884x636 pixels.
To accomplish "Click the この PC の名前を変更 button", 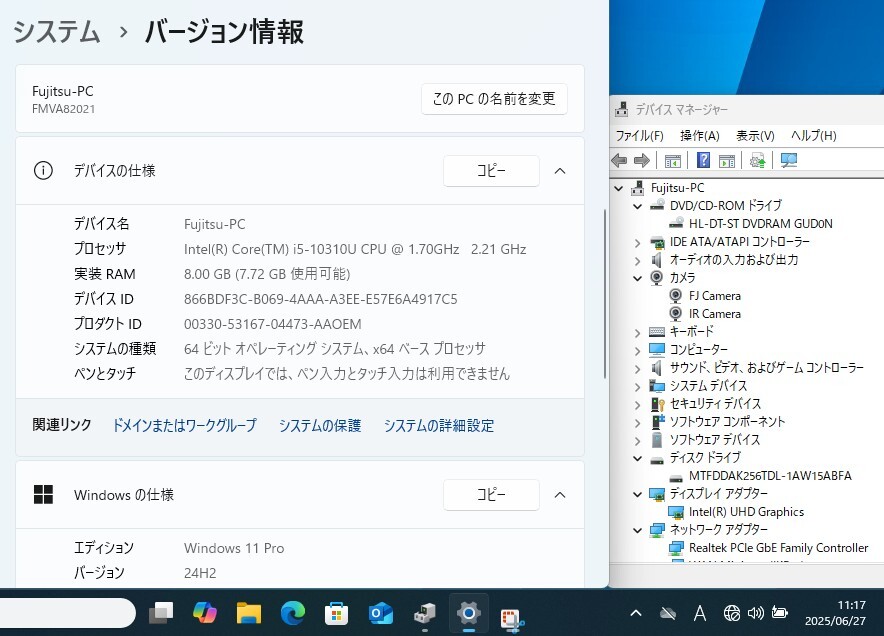I will (494, 99).
